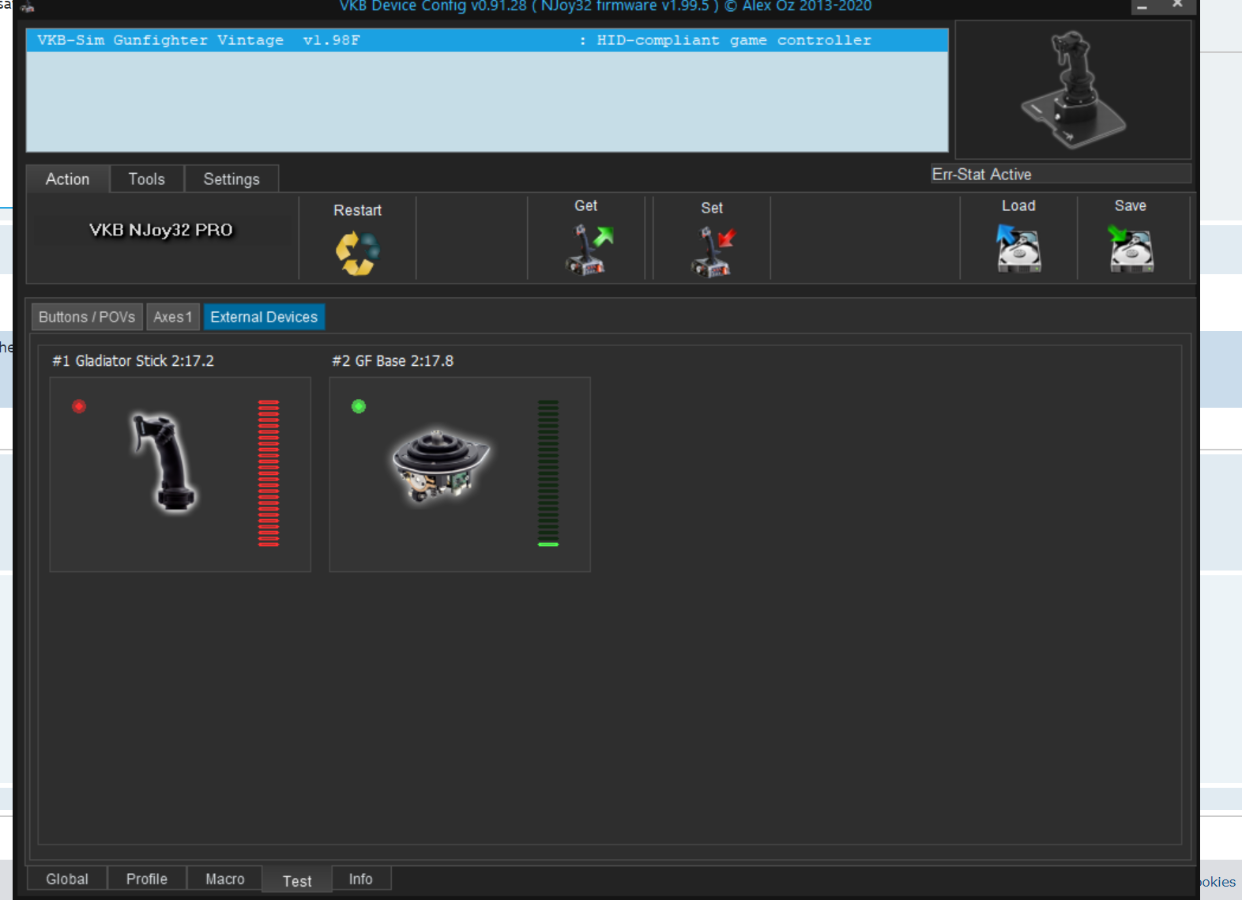Image resolution: width=1242 pixels, height=900 pixels.
Task: Open the Profile bottom tab
Action: pos(146,879)
